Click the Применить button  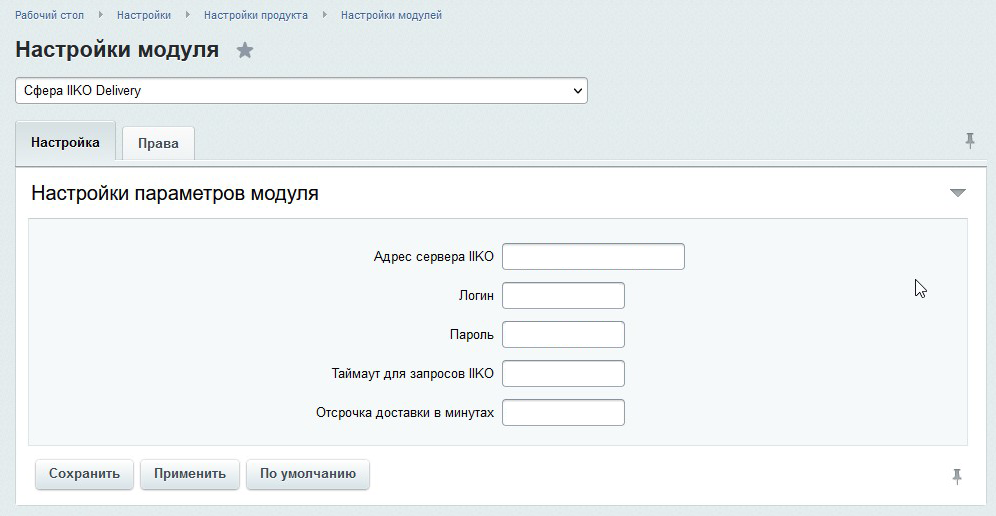click(x=190, y=474)
